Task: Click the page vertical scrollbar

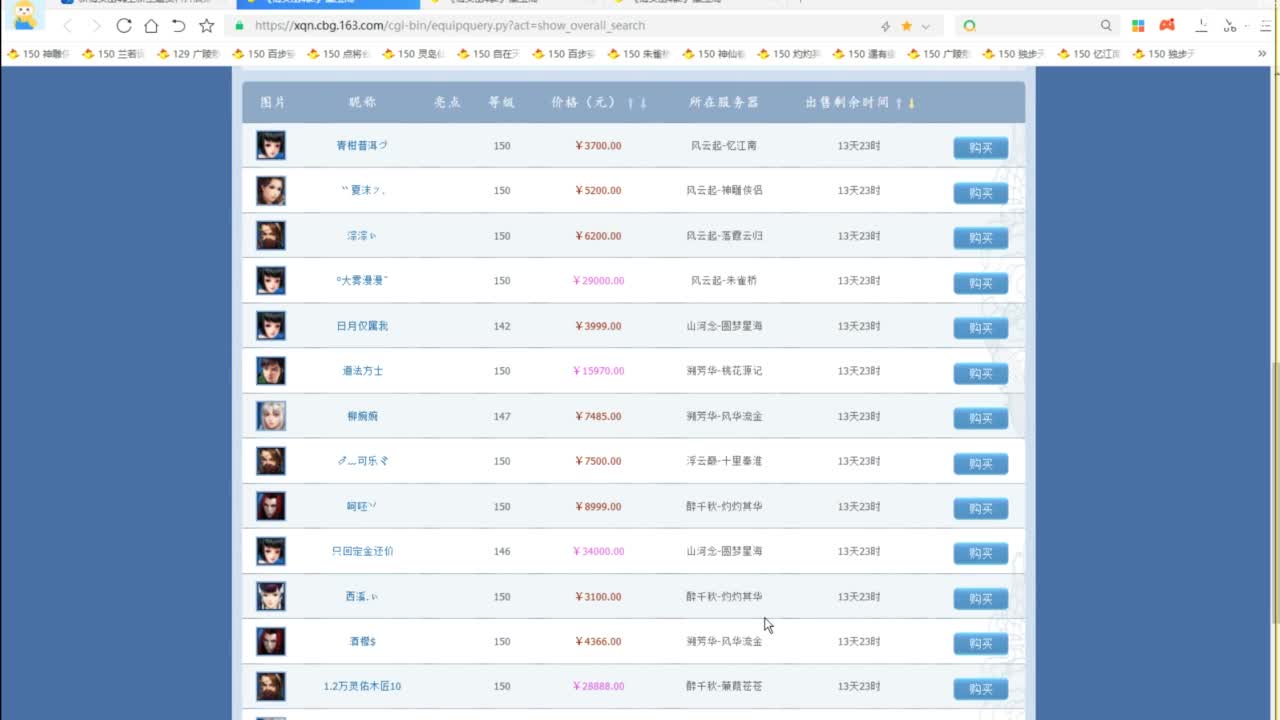Action: pos(1274,450)
